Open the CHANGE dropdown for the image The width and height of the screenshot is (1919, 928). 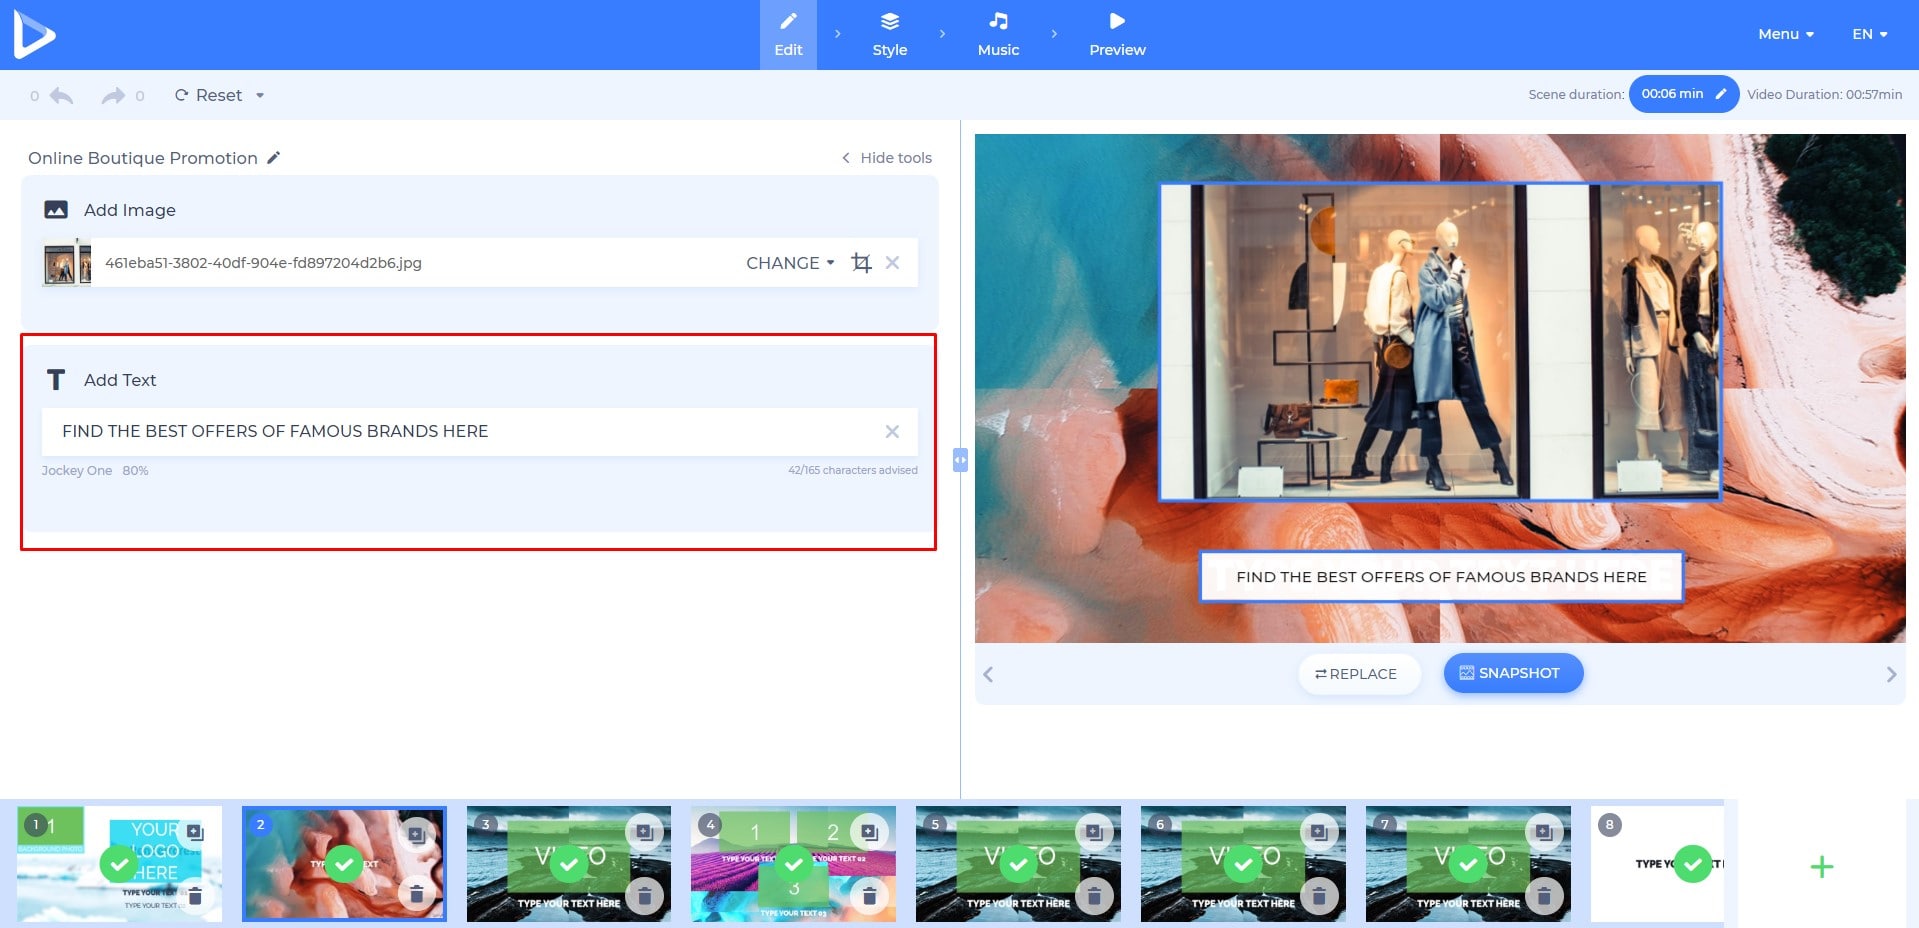789,262
